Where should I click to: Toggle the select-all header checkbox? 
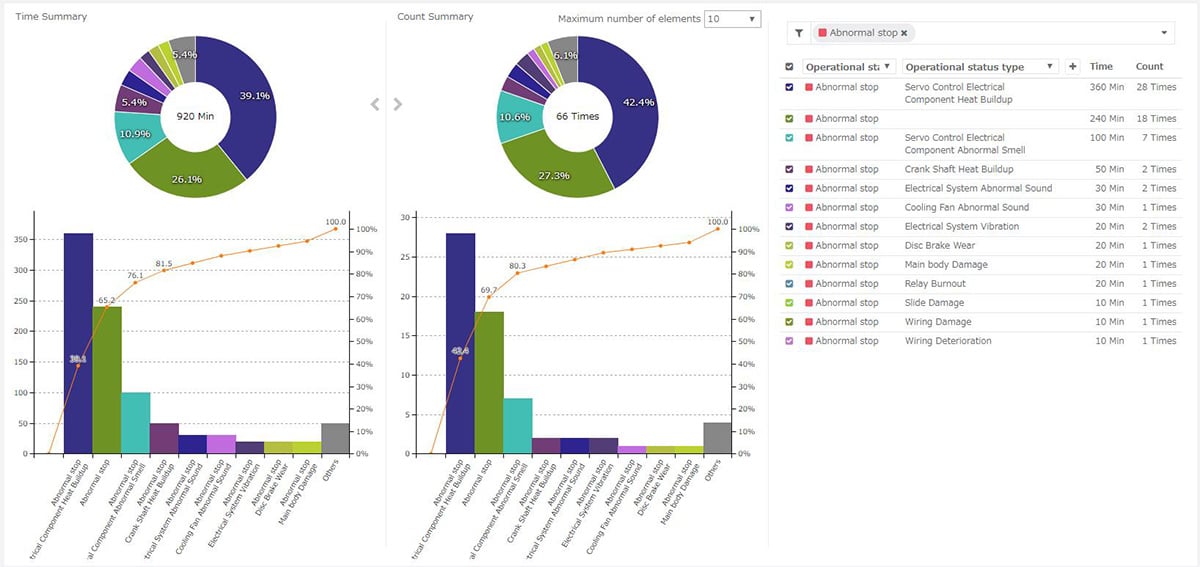[789, 67]
